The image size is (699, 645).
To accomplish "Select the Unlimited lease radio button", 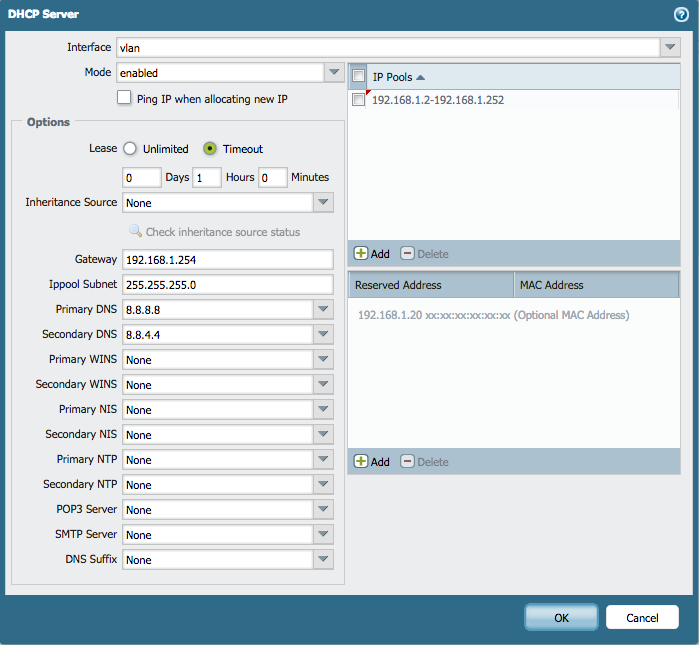I will pyautogui.click(x=130, y=148).
